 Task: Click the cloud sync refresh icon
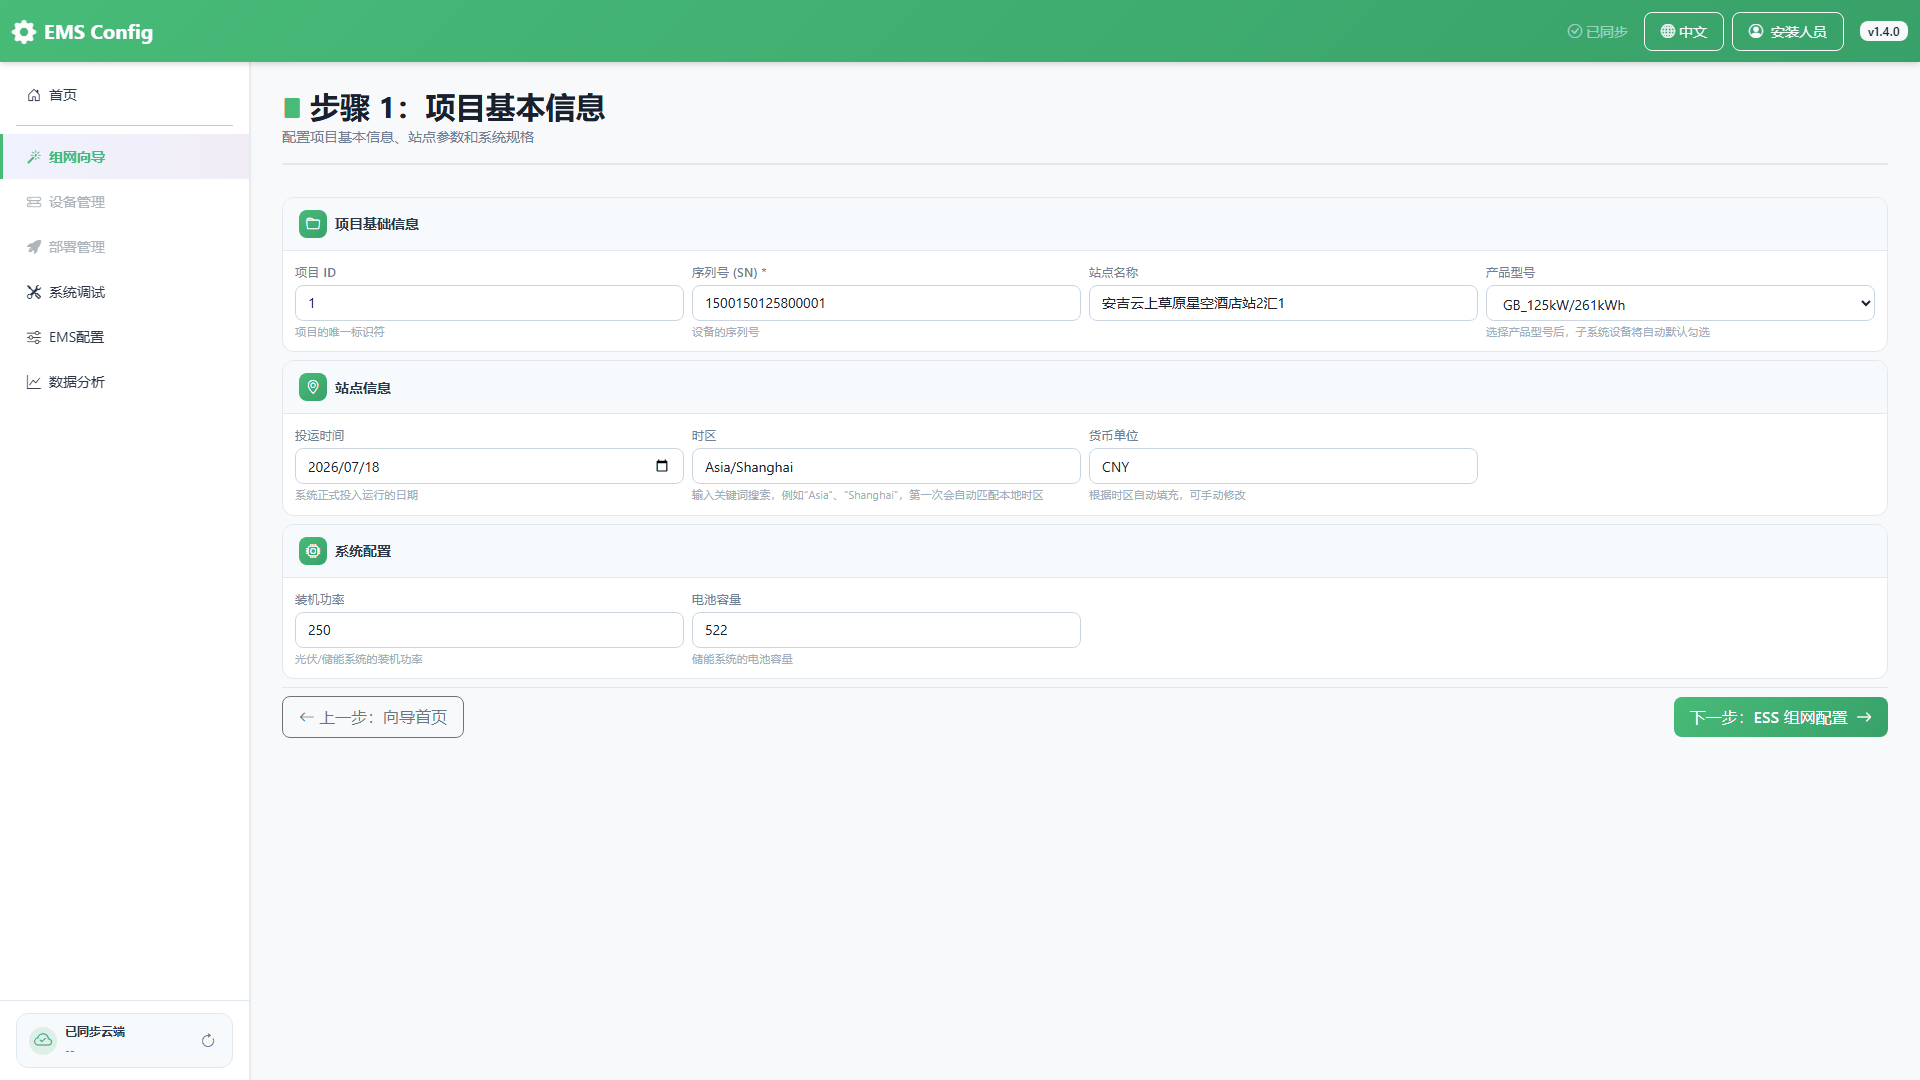(x=208, y=1041)
